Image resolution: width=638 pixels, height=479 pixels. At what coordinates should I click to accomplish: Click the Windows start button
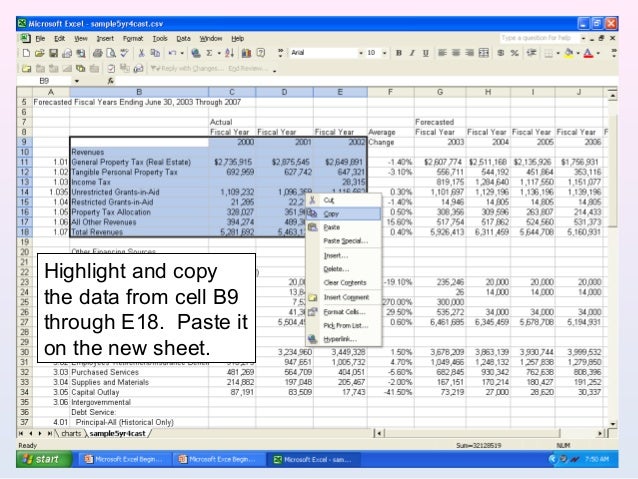click(44, 459)
